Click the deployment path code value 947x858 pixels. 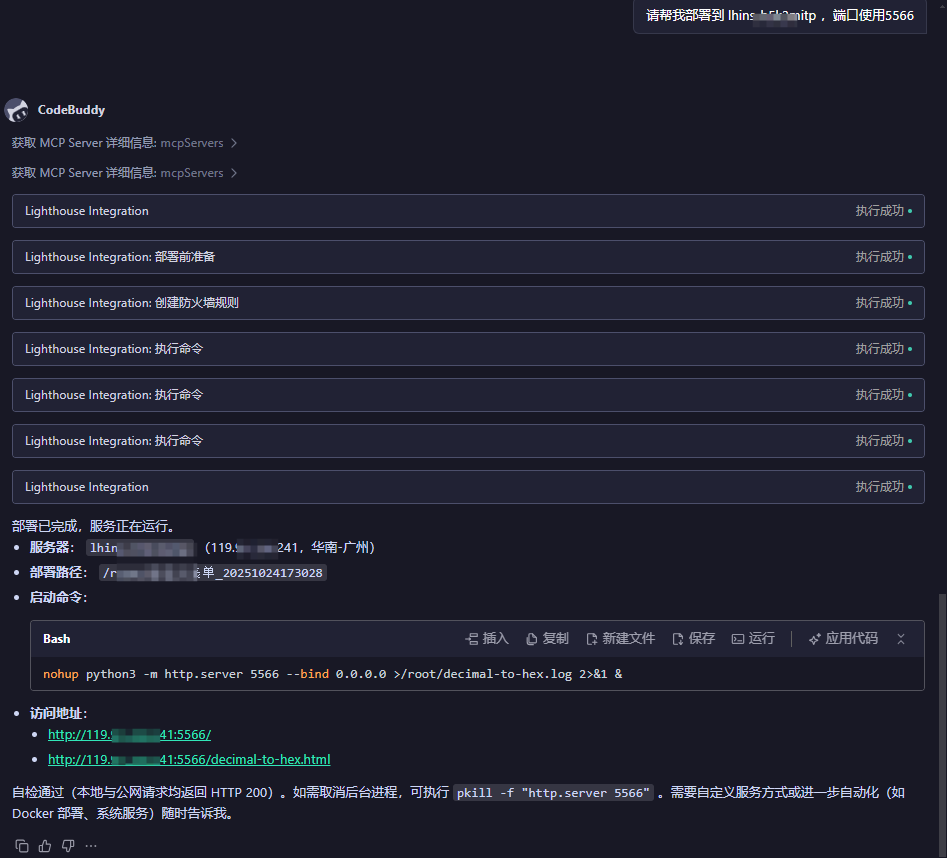tap(213, 573)
